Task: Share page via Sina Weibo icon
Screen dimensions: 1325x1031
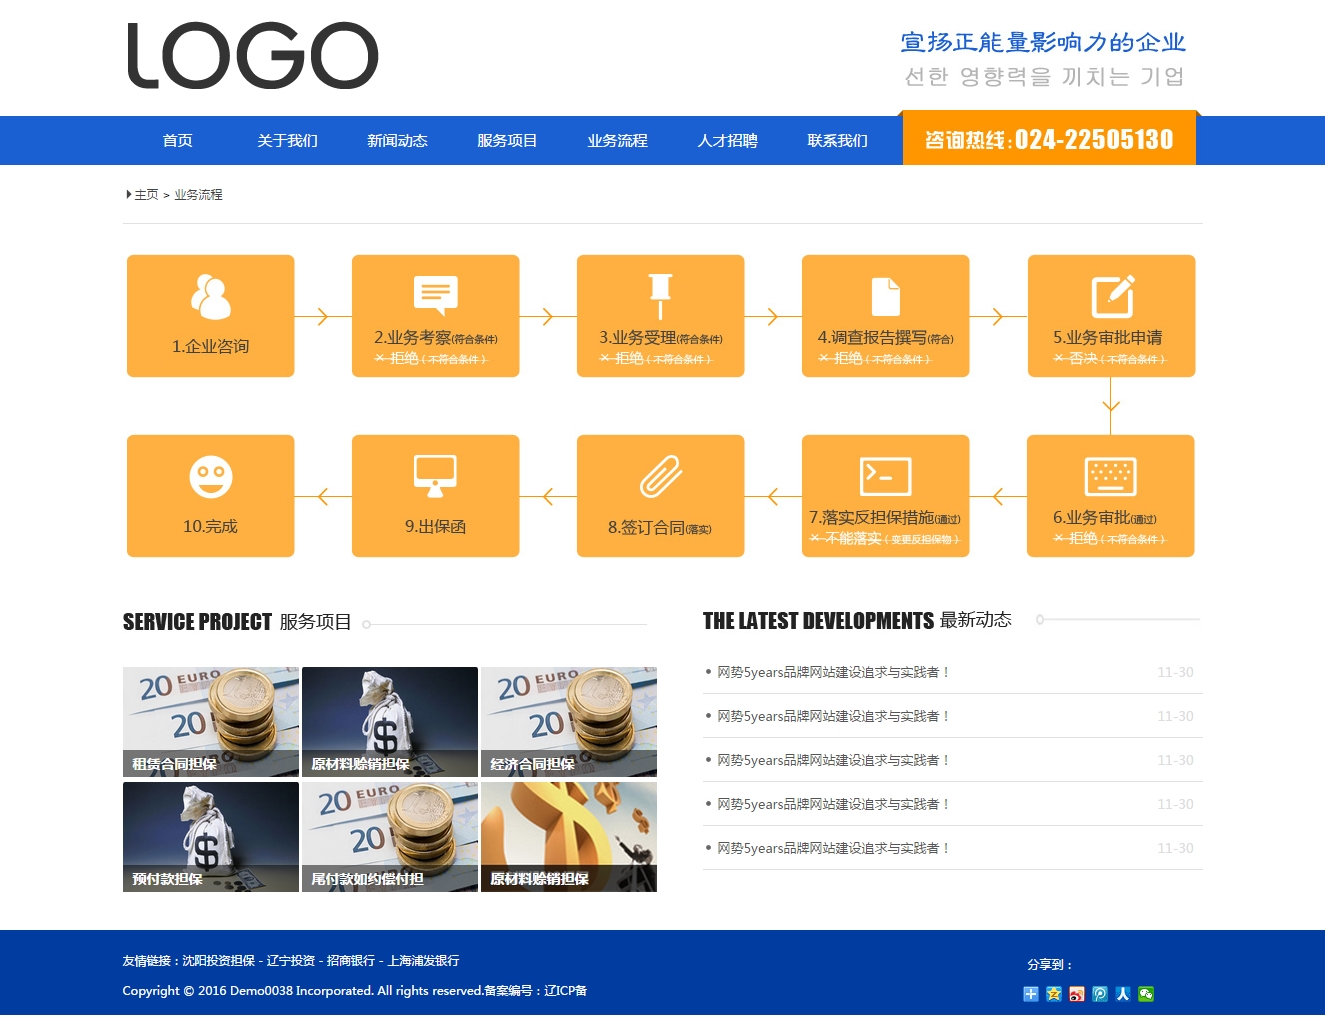Action: (x=1077, y=994)
